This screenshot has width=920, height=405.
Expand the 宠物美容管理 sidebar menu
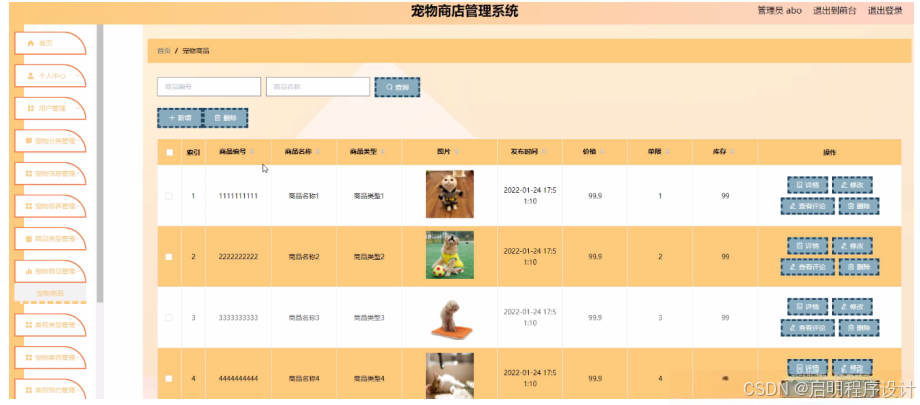tap(50, 357)
